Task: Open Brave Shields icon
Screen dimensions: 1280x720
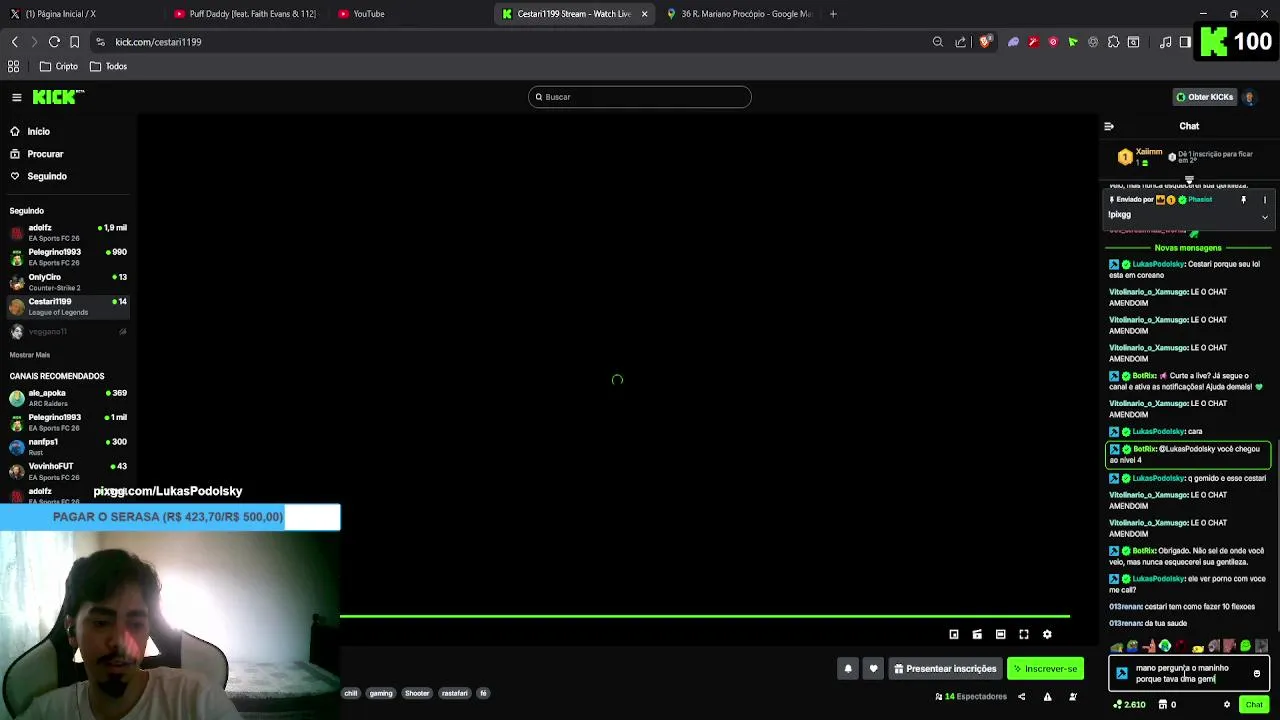Action: pos(985,42)
